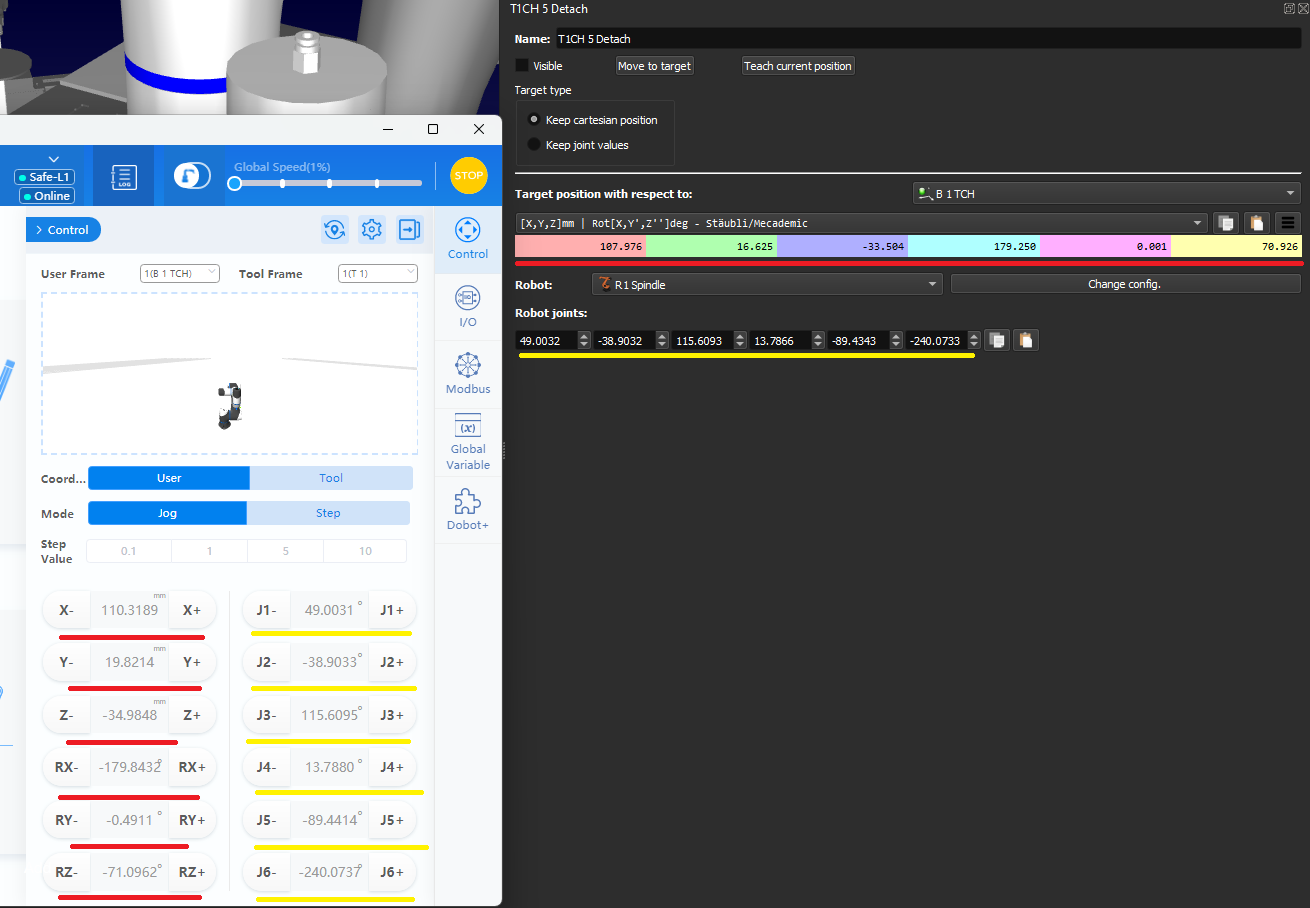
Task: Expand the User Frame dropdown
Action: pos(179,274)
